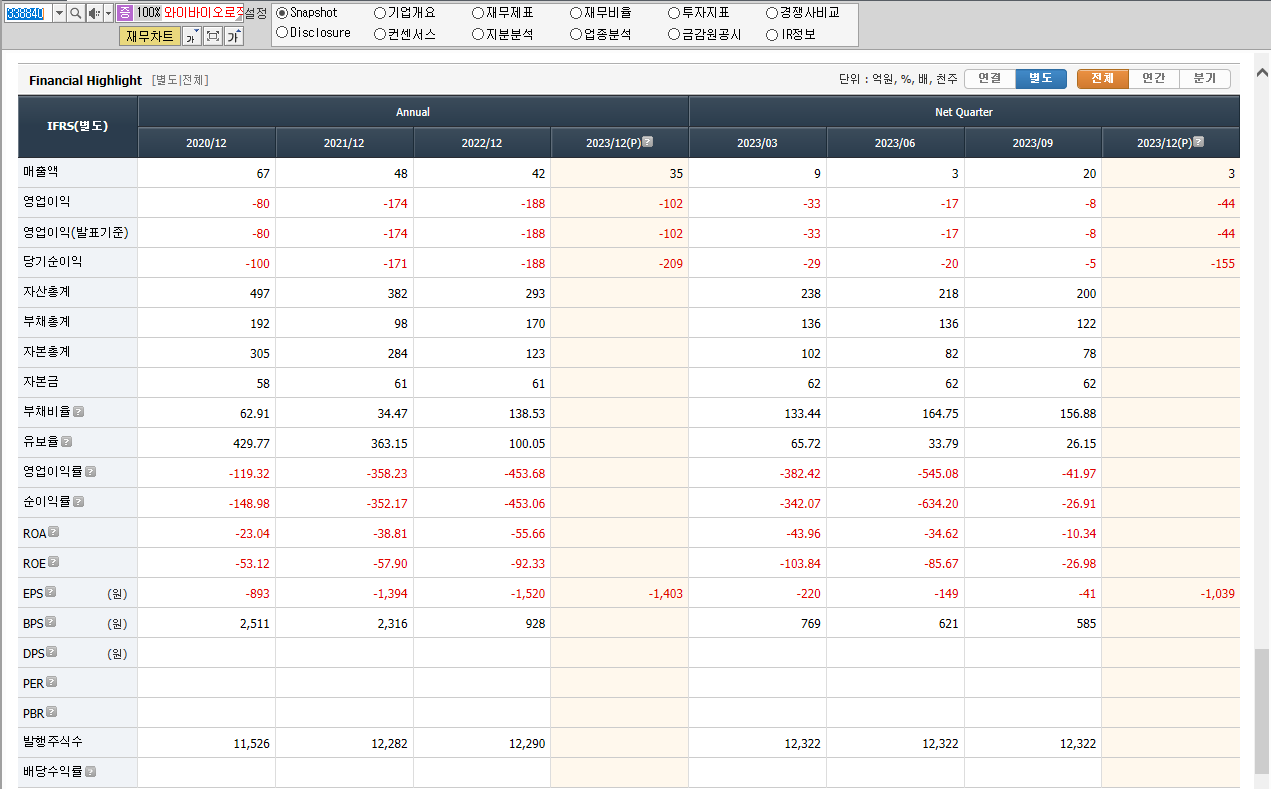Image resolution: width=1271 pixels, height=789 pixels.
Task: Select the 재무비율 radio button
Action: (576, 13)
